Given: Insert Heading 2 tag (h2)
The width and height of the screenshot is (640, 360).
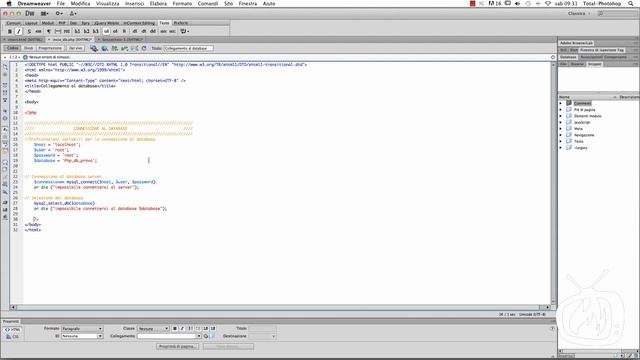Looking at the screenshot, I should (86, 31).
